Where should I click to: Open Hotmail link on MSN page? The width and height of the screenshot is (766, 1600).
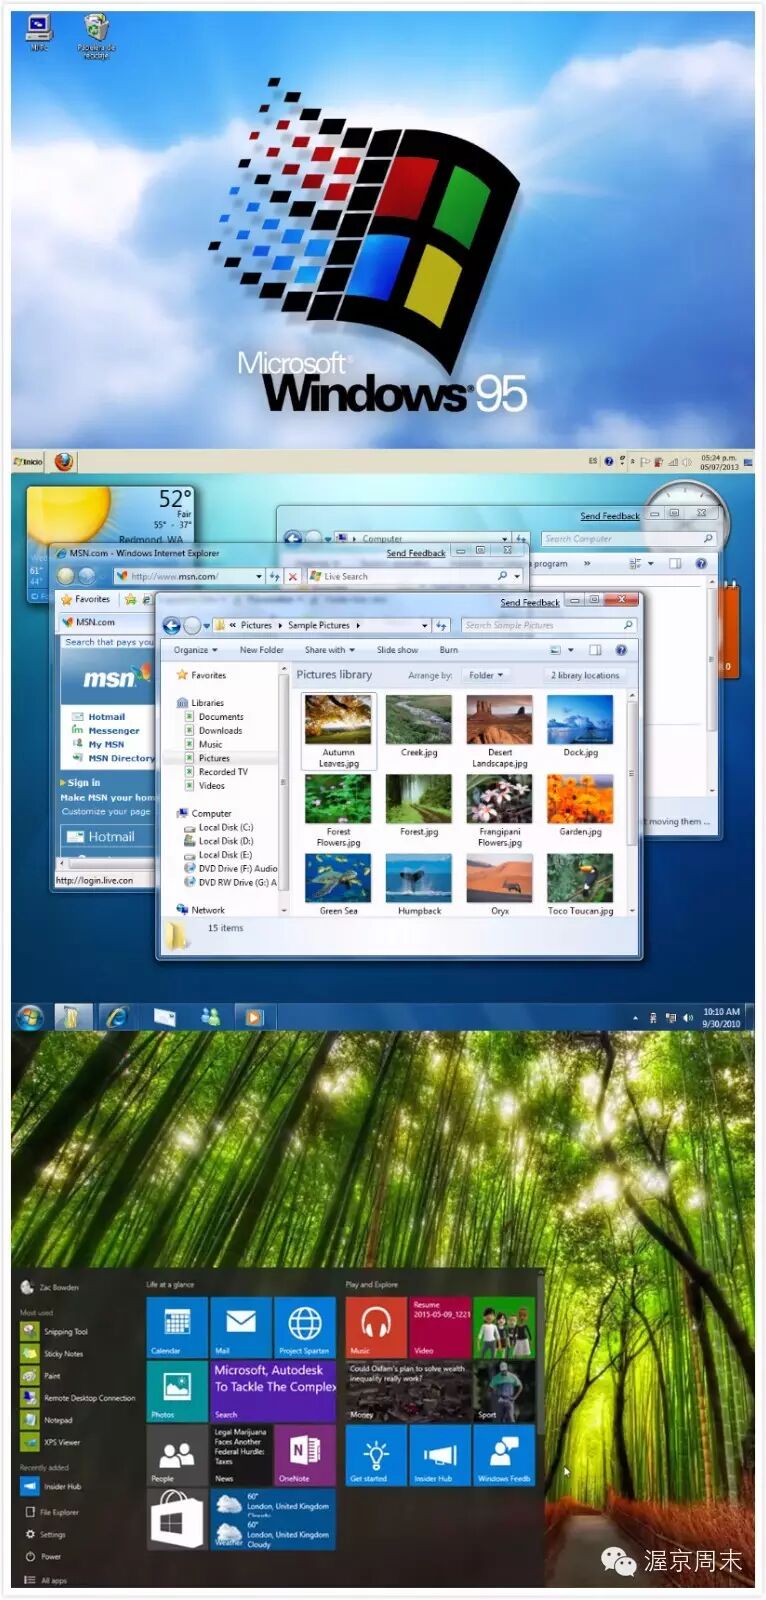[x=106, y=717]
